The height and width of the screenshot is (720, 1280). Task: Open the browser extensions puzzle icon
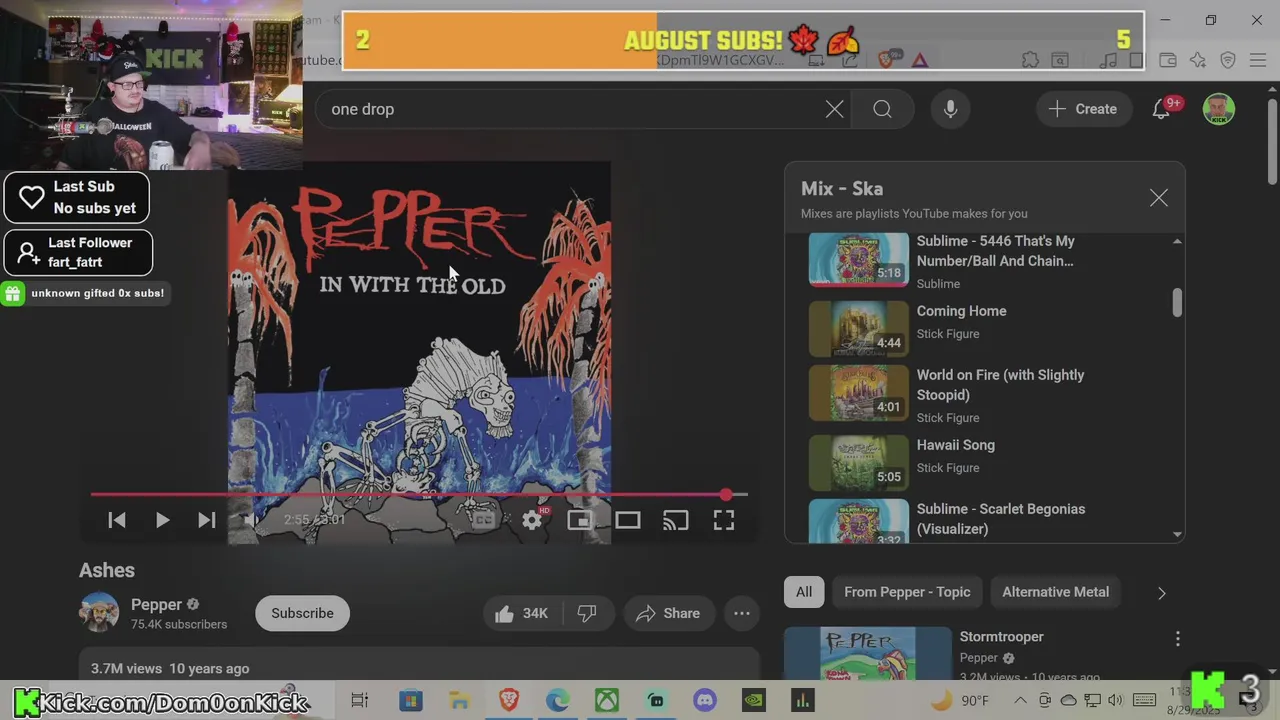1031,60
